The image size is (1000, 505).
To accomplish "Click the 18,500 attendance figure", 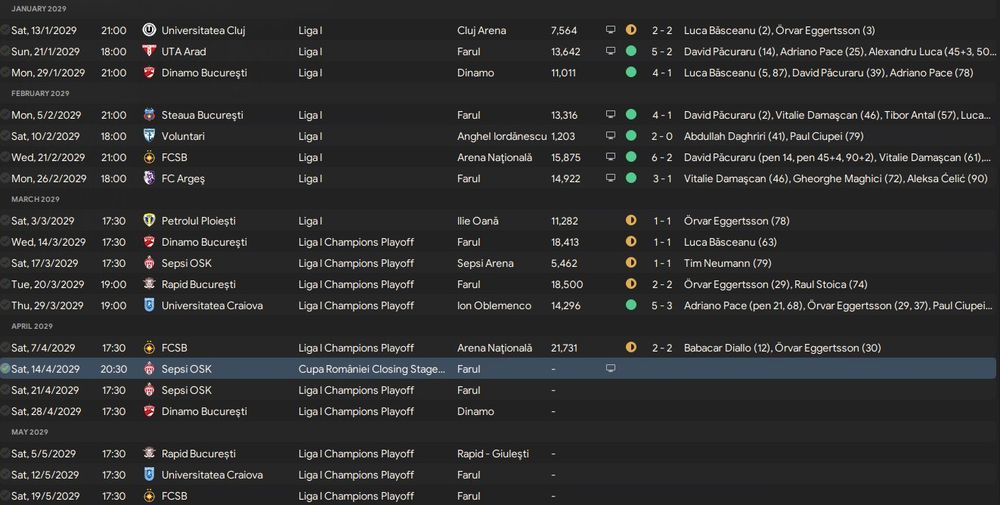I will click(567, 284).
